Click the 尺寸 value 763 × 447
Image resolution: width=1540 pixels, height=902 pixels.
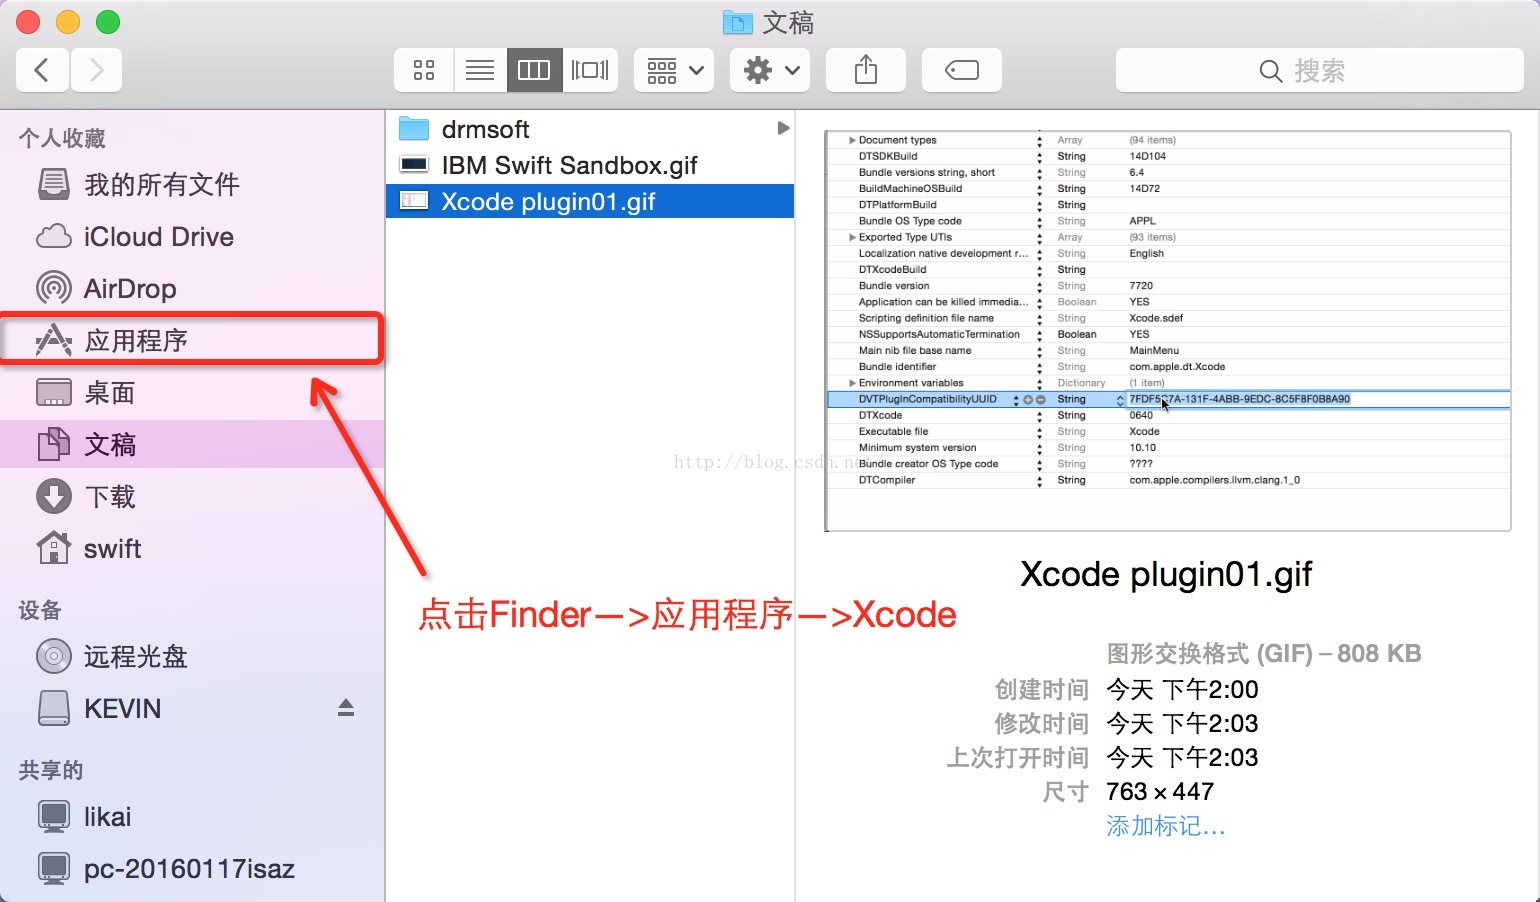[1160, 792]
